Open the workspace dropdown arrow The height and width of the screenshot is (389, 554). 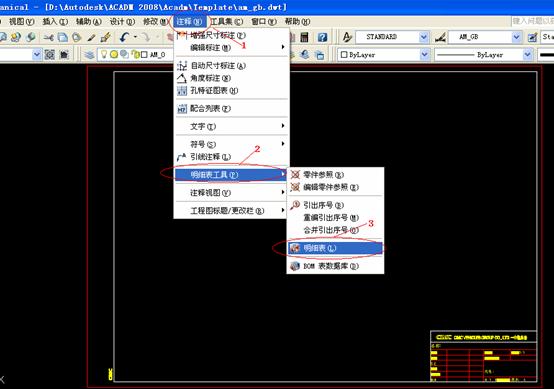point(37,55)
